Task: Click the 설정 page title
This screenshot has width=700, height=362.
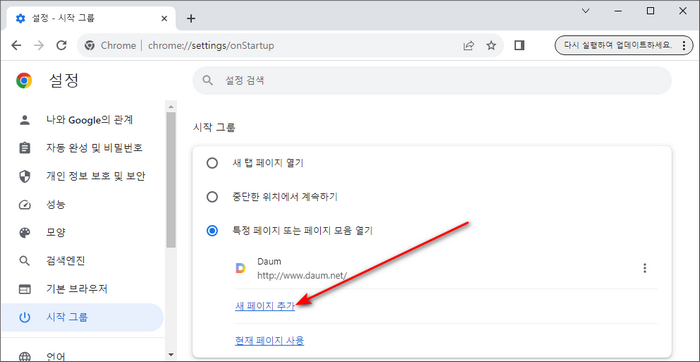Action: [64, 81]
